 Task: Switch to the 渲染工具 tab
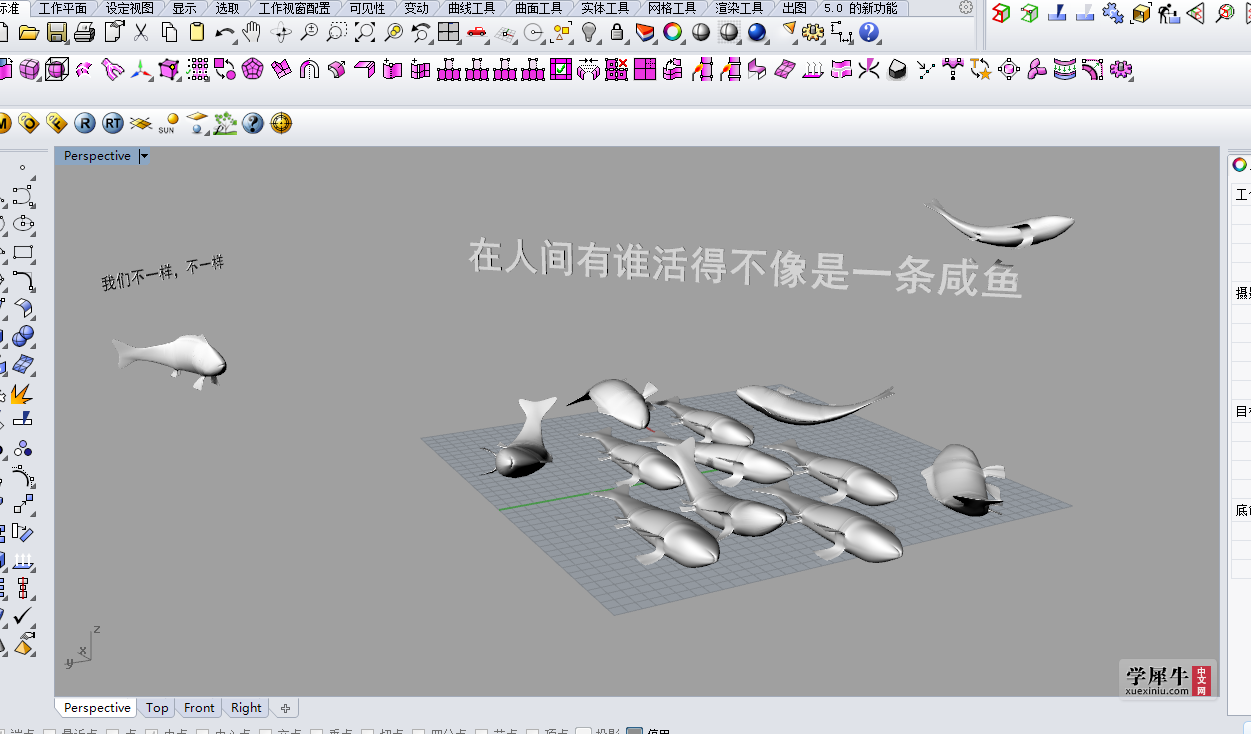[x=739, y=8]
